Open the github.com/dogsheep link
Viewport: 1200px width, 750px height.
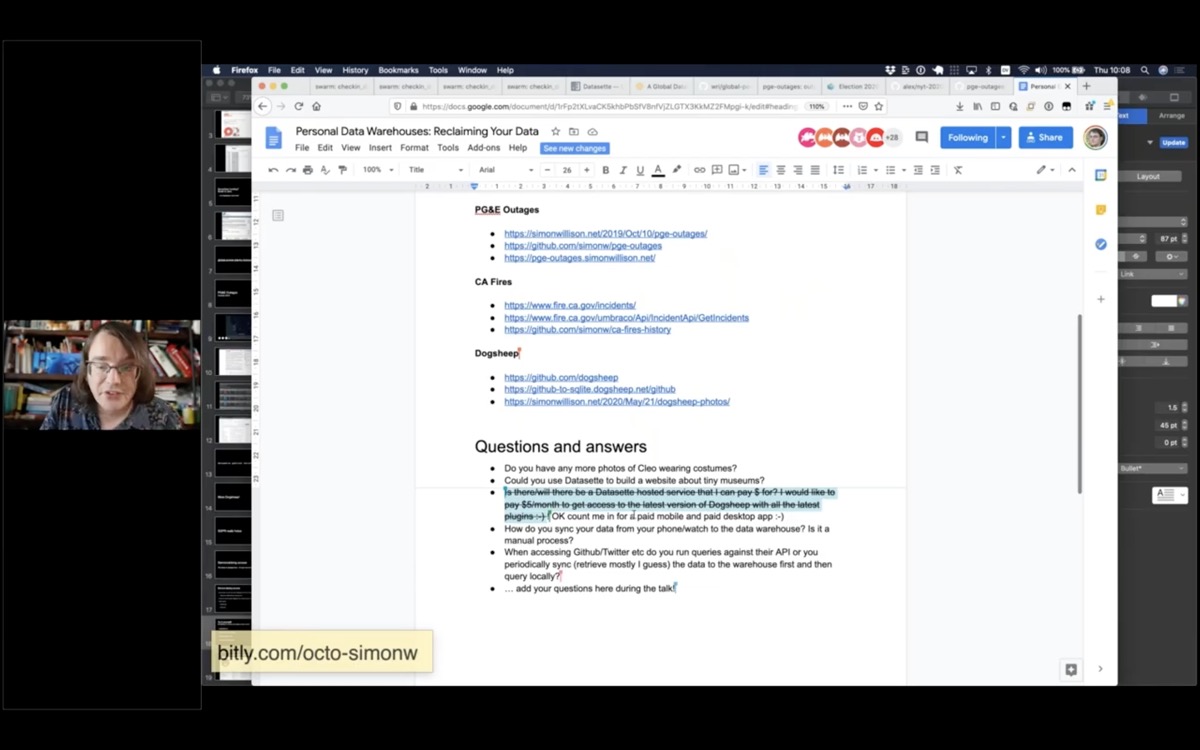(x=561, y=378)
